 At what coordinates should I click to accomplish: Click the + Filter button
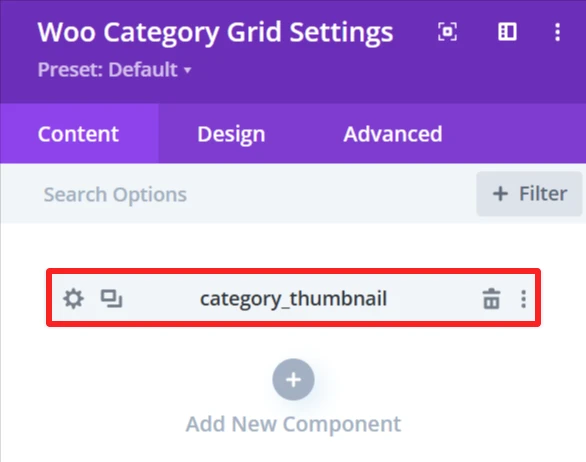[529, 194]
